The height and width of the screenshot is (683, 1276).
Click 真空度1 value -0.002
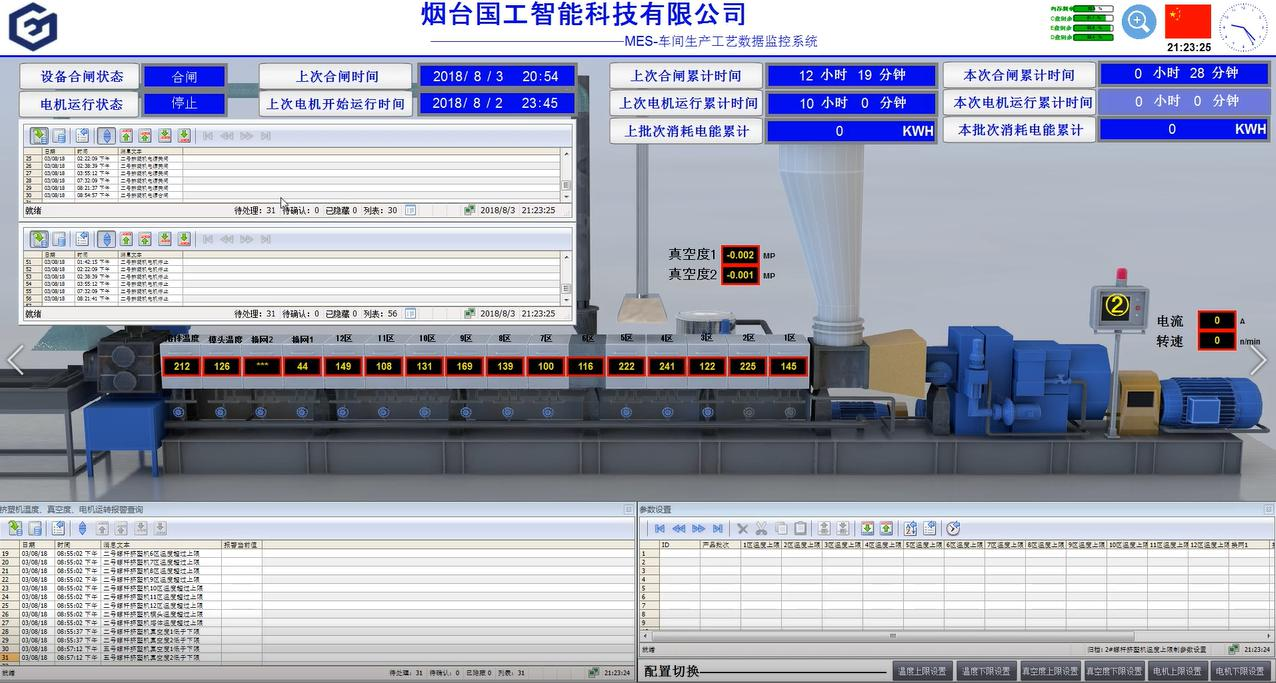(740, 256)
